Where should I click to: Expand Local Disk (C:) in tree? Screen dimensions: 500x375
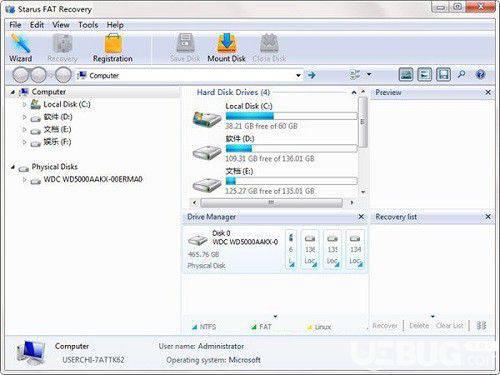click(24, 104)
